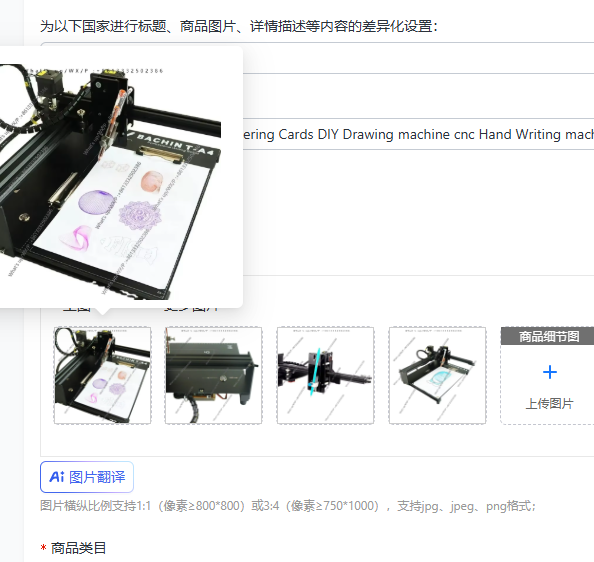Click the 商品细节图 header label
This screenshot has height=562, width=594.
click(x=549, y=336)
